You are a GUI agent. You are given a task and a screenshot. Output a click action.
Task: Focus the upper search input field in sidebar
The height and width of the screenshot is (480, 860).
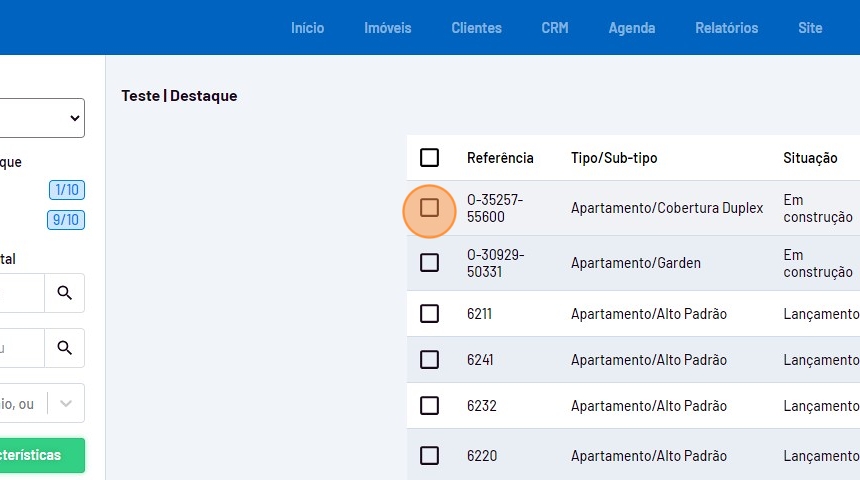tap(20, 293)
